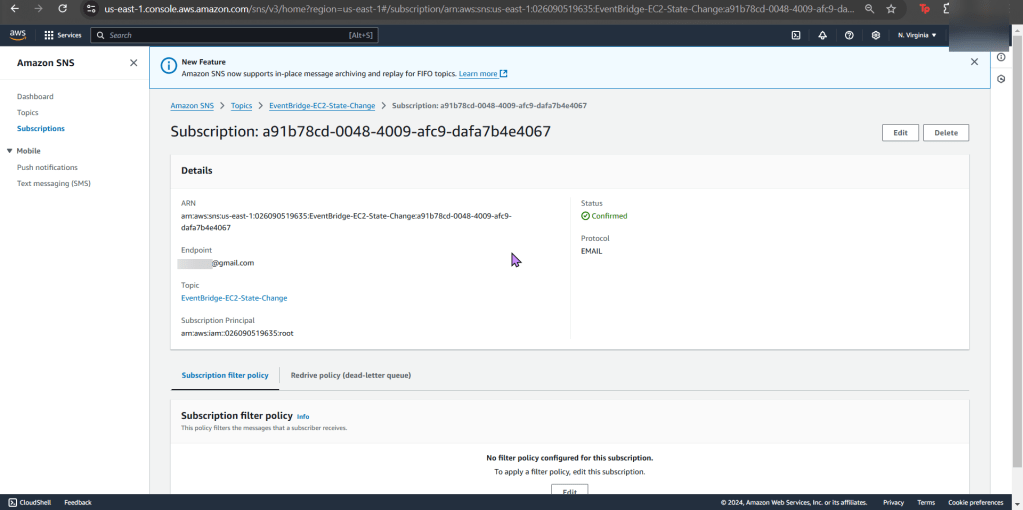Collapse the Mobile section in the sidebar
This screenshot has width=1023, height=510.
(10, 151)
